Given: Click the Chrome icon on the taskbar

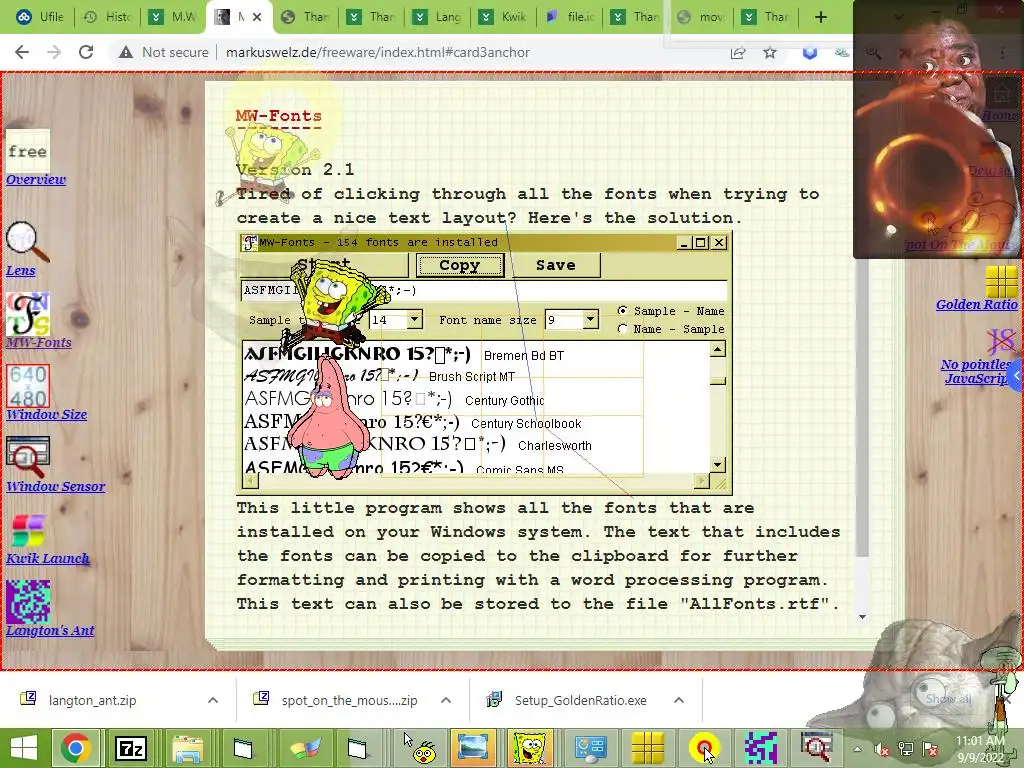Looking at the screenshot, I should tap(76, 748).
